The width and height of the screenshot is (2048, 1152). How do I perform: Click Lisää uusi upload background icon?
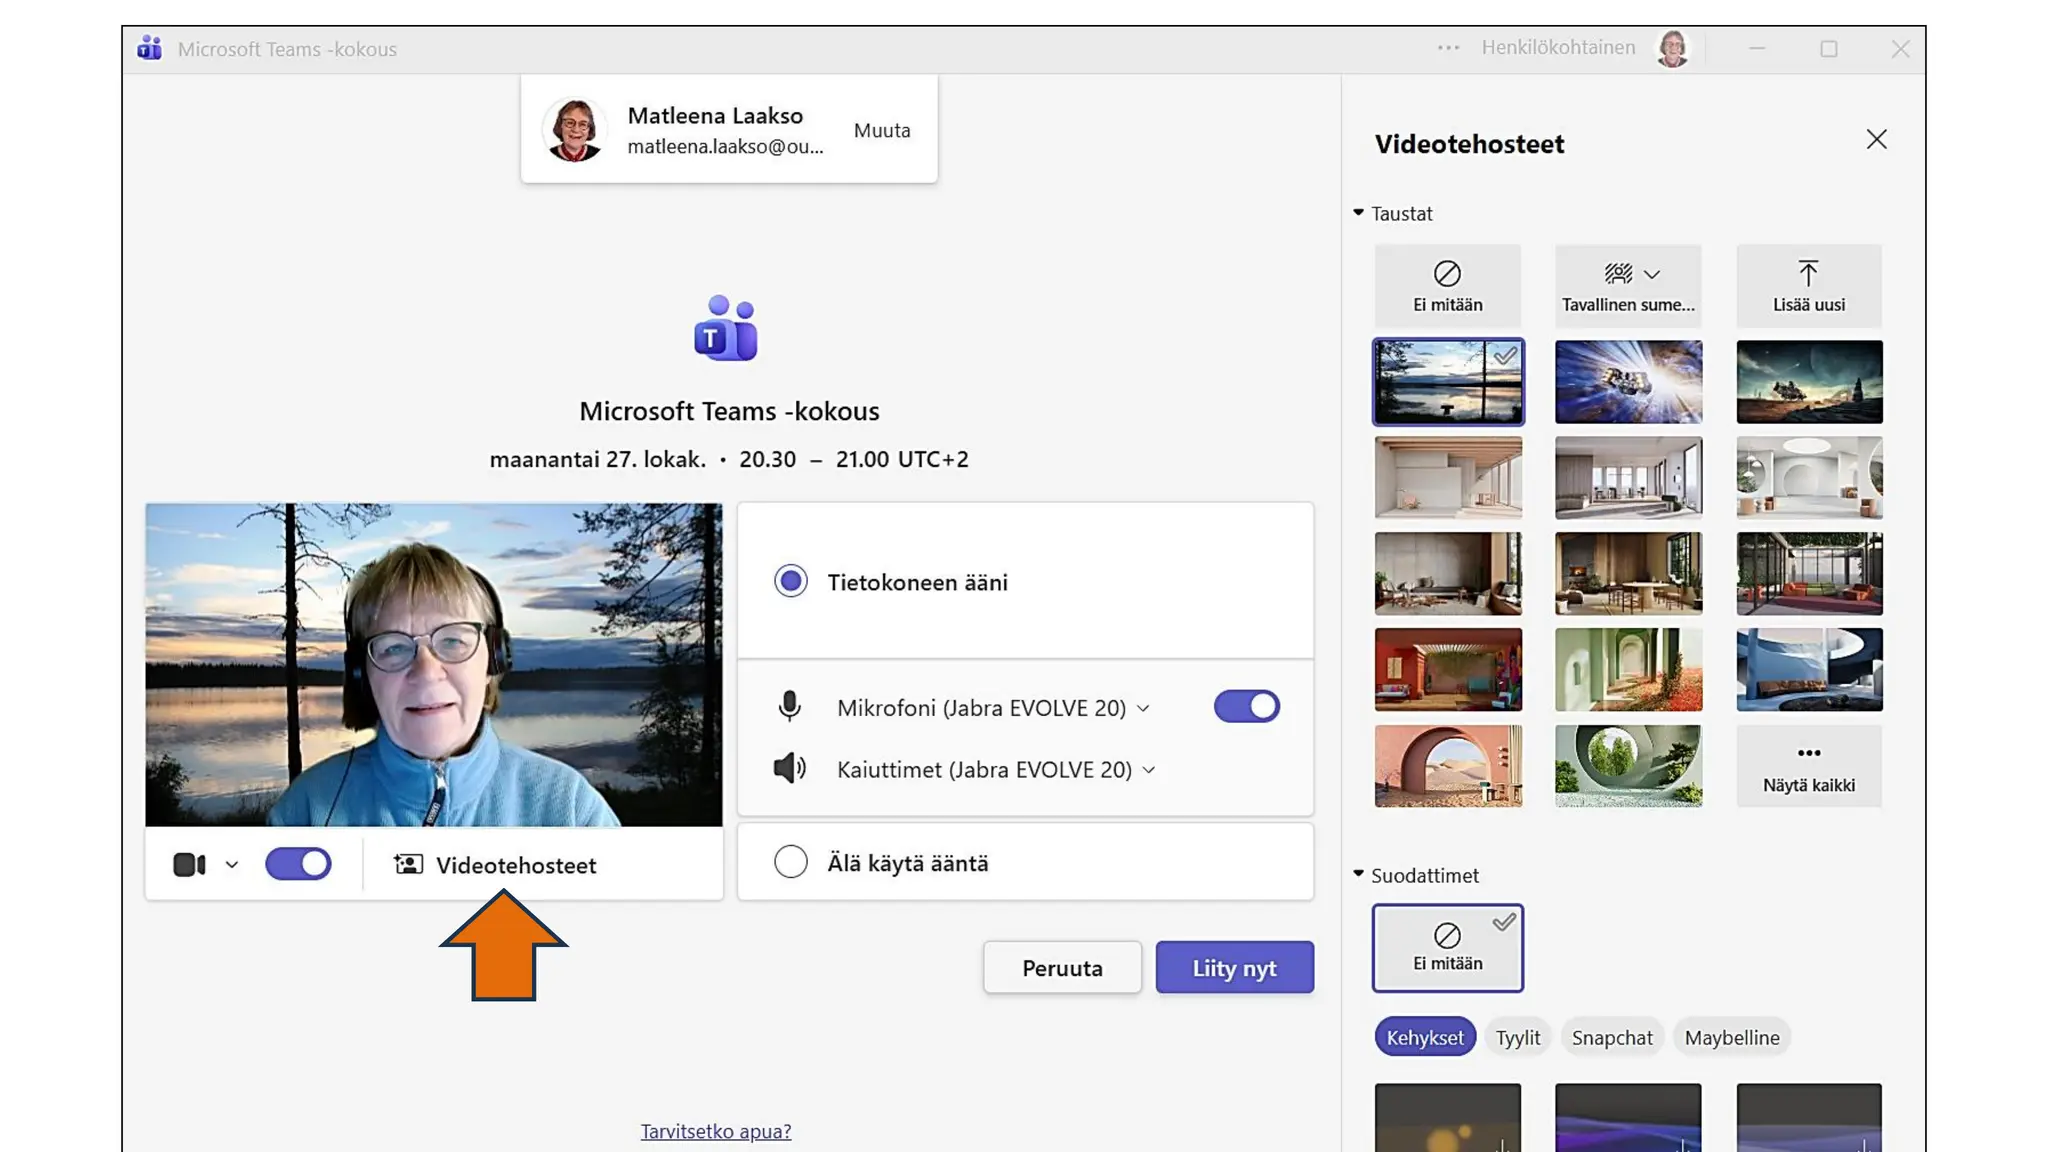pyautogui.click(x=1808, y=275)
